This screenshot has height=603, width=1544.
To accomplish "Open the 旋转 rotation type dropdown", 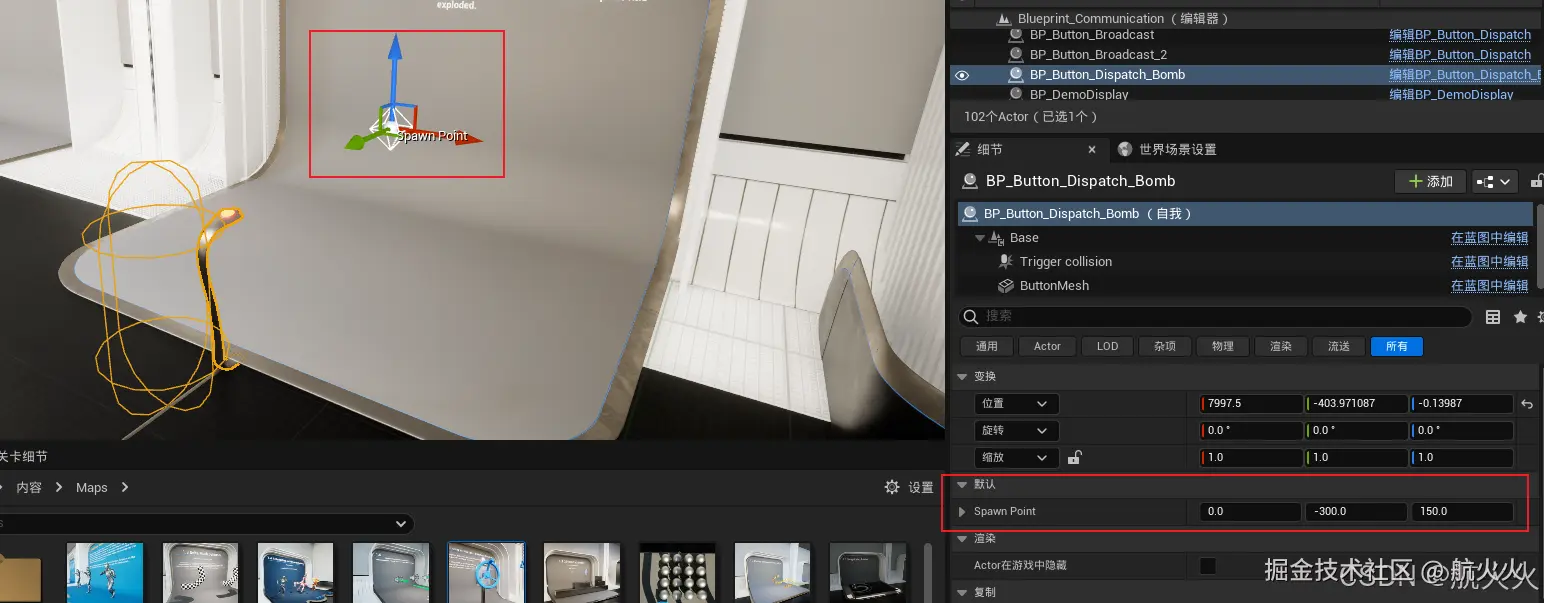I will (x=1017, y=431).
